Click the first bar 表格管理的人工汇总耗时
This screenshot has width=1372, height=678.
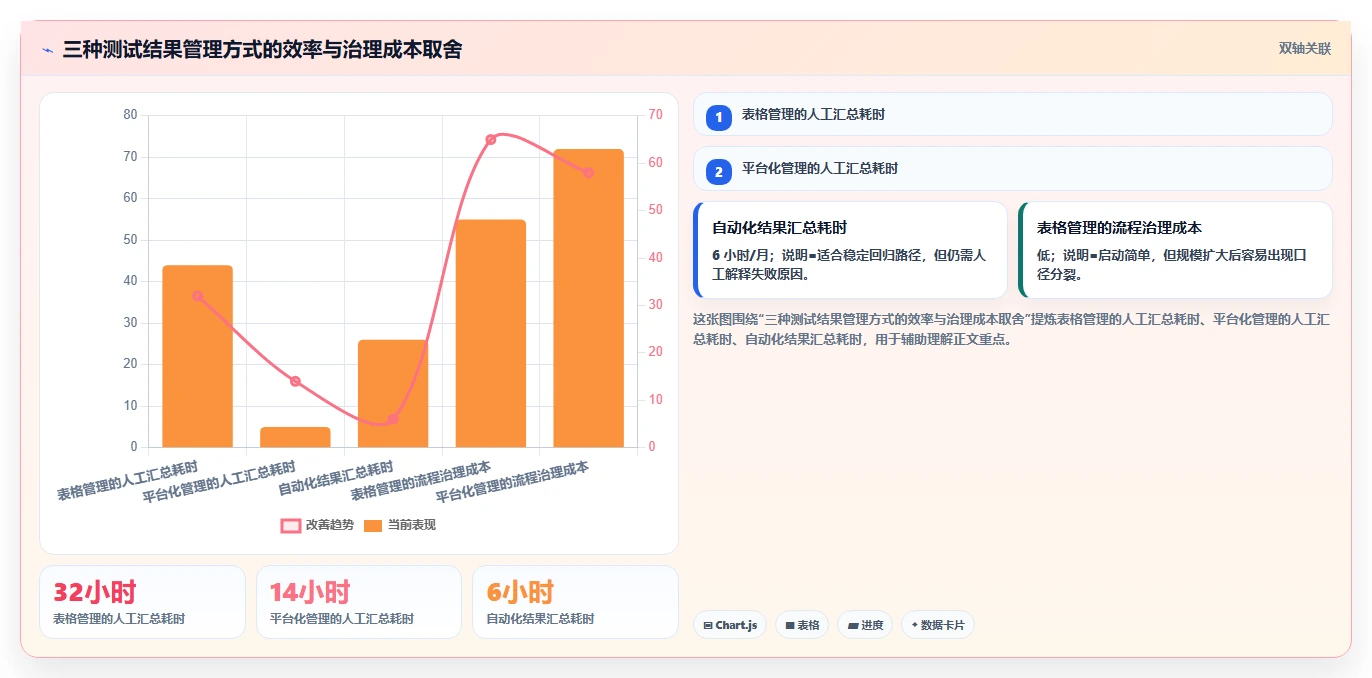pos(197,356)
